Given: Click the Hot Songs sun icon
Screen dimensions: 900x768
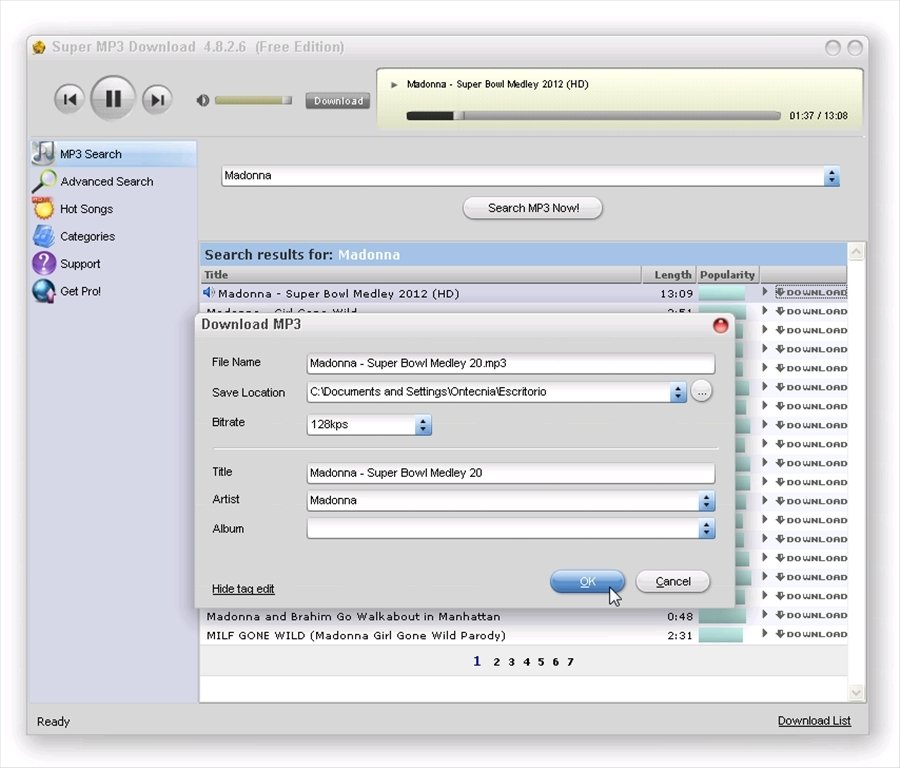Looking at the screenshot, I should point(44,208).
